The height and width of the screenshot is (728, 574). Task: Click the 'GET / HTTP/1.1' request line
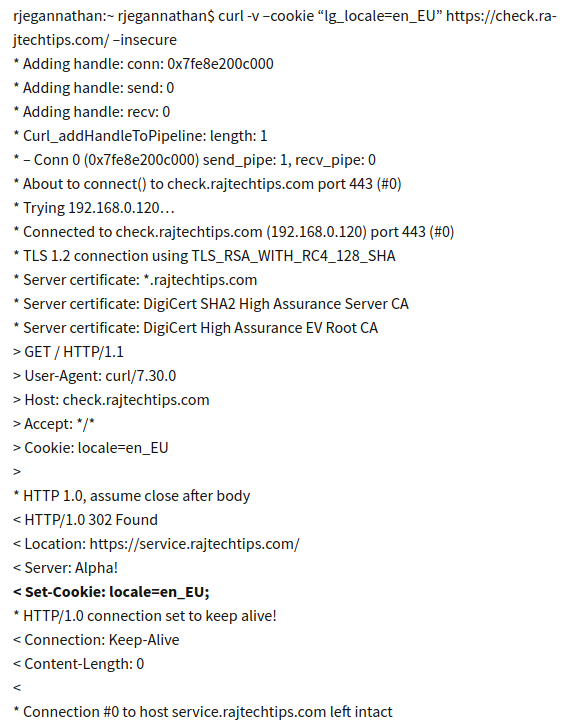pyautogui.click(x=69, y=352)
